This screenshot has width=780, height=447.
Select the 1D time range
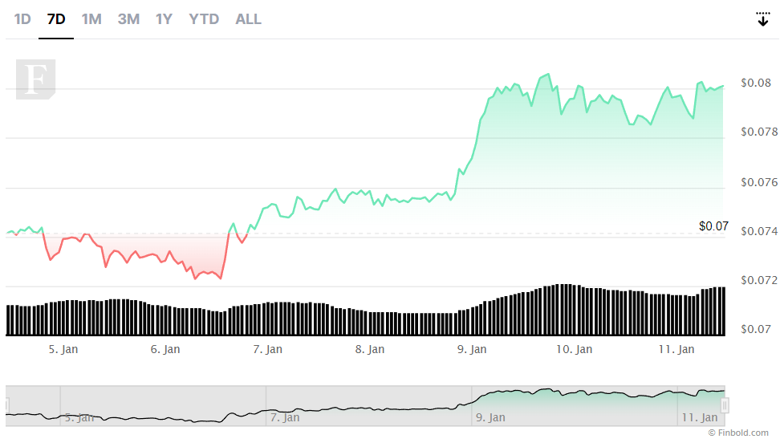(22, 19)
